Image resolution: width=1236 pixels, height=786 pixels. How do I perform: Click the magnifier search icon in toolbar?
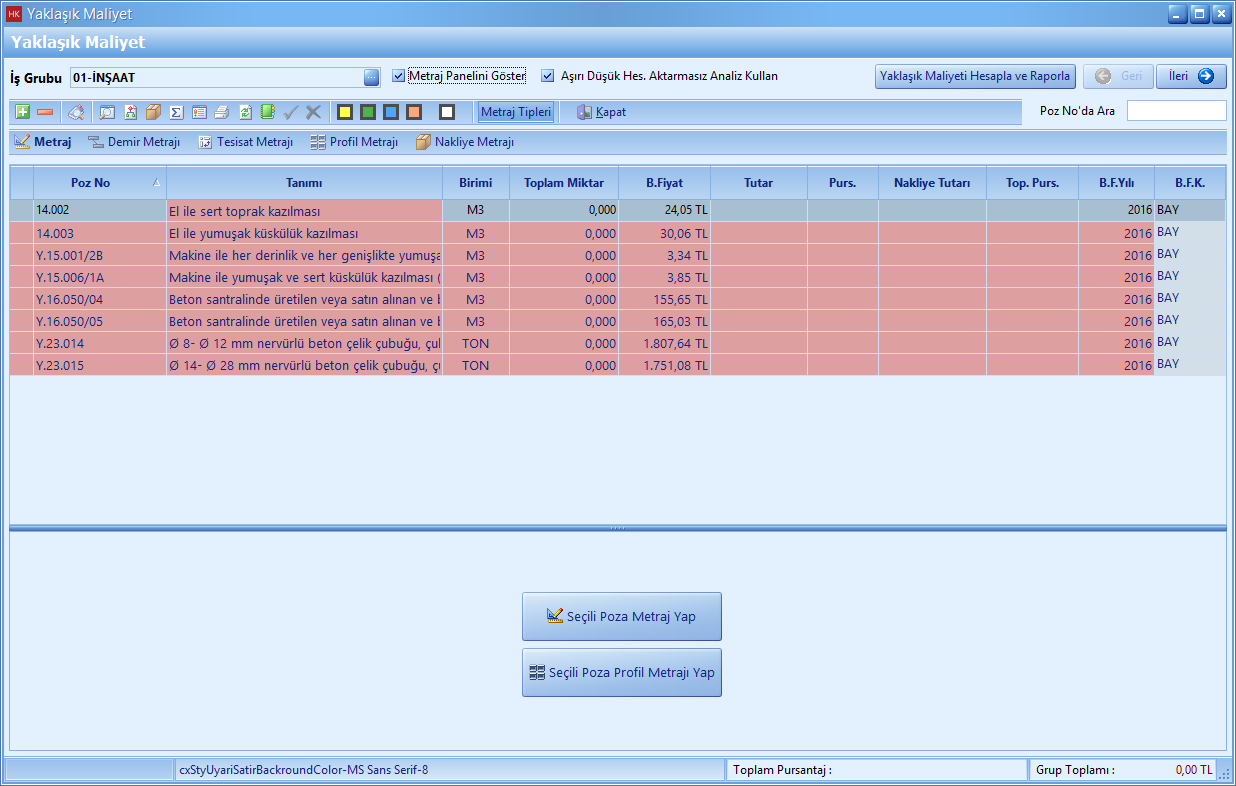[x=106, y=112]
